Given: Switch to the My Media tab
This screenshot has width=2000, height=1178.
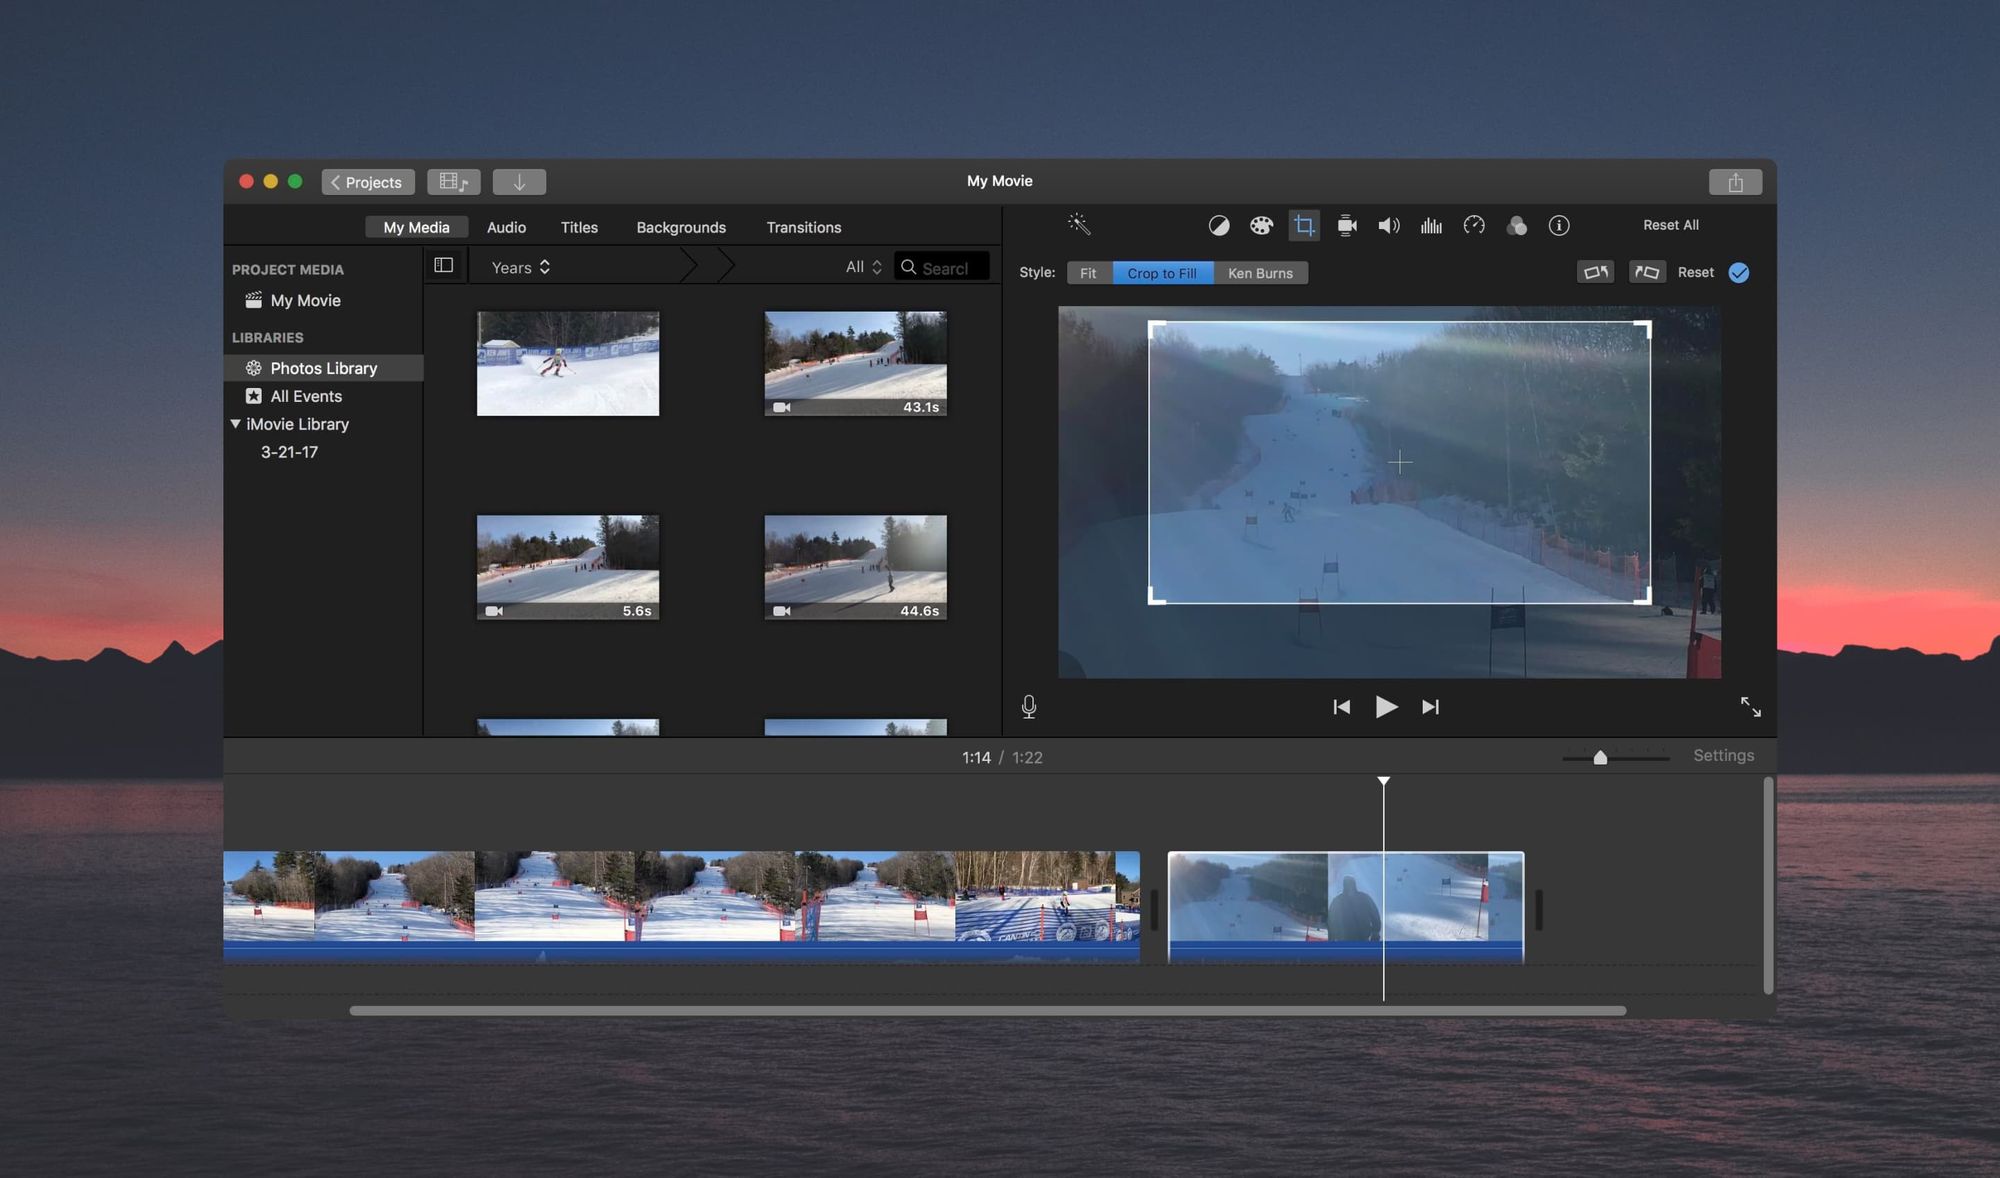Looking at the screenshot, I should pyautogui.click(x=416, y=227).
